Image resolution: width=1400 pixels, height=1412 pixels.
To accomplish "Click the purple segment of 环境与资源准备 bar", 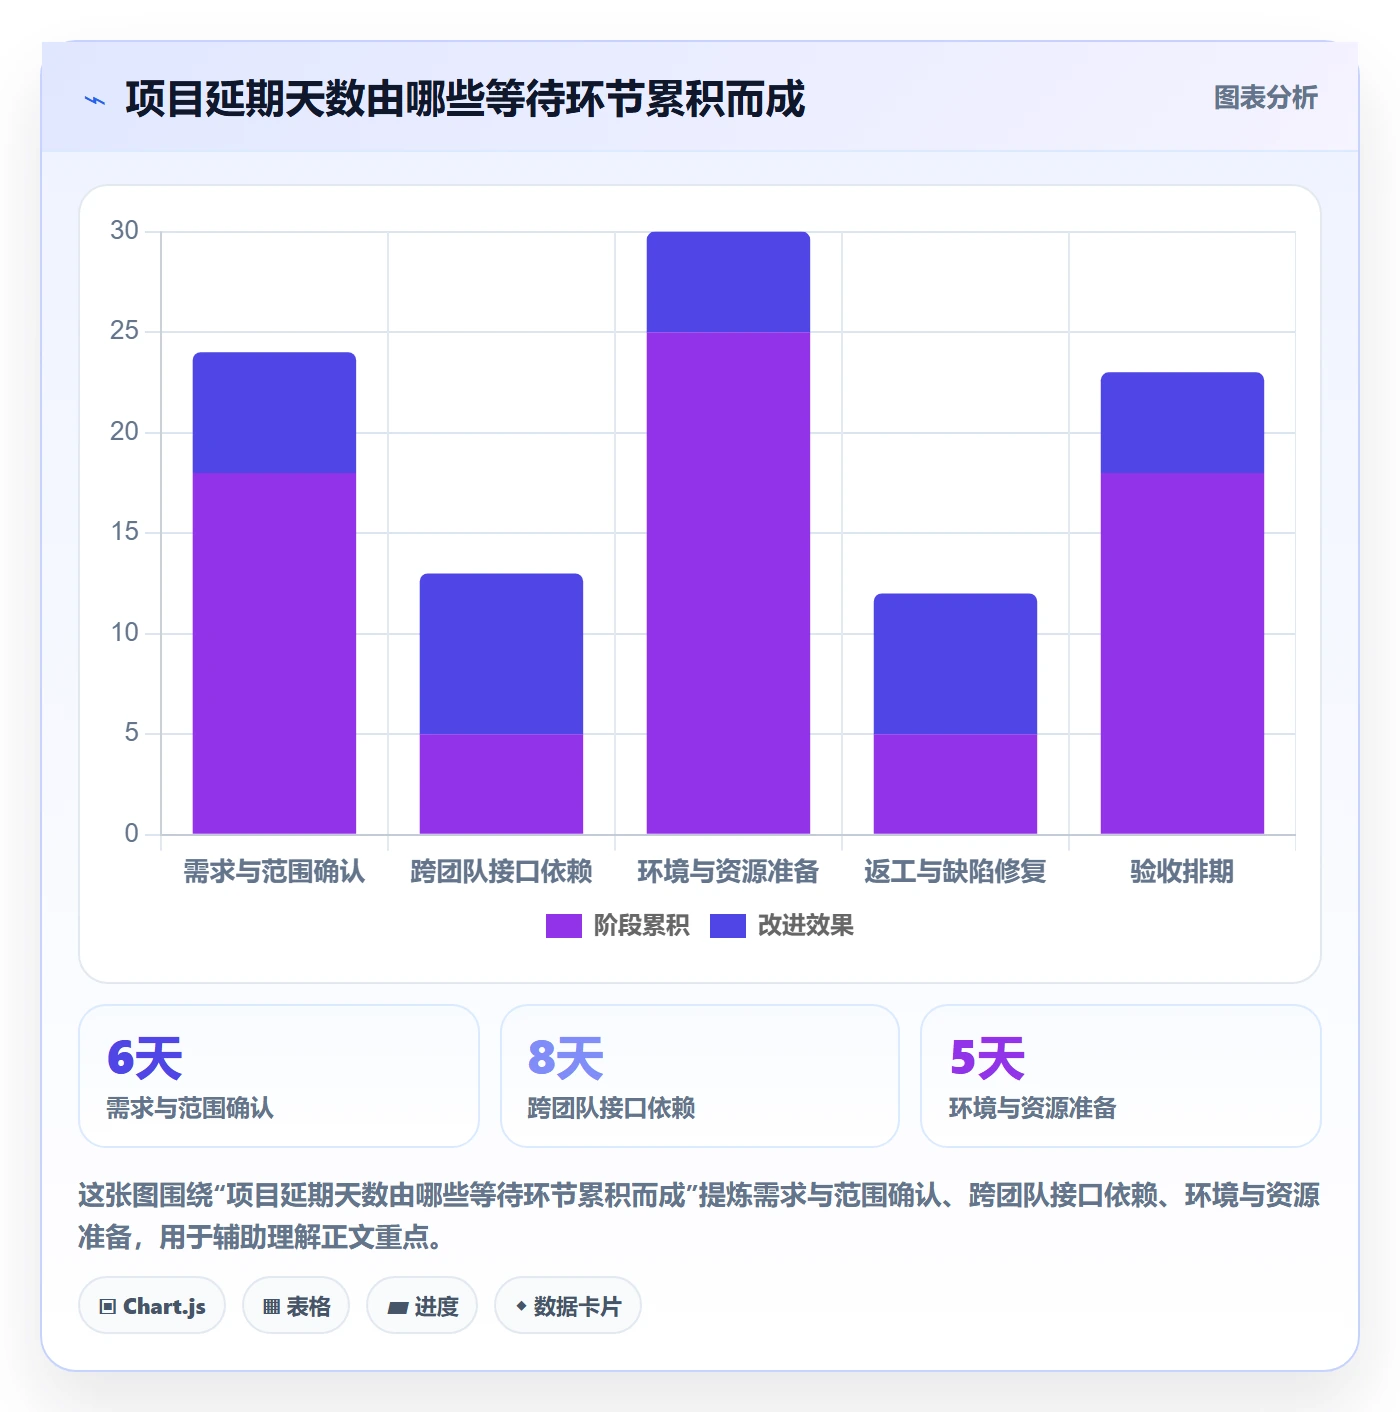I will [x=728, y=583].
